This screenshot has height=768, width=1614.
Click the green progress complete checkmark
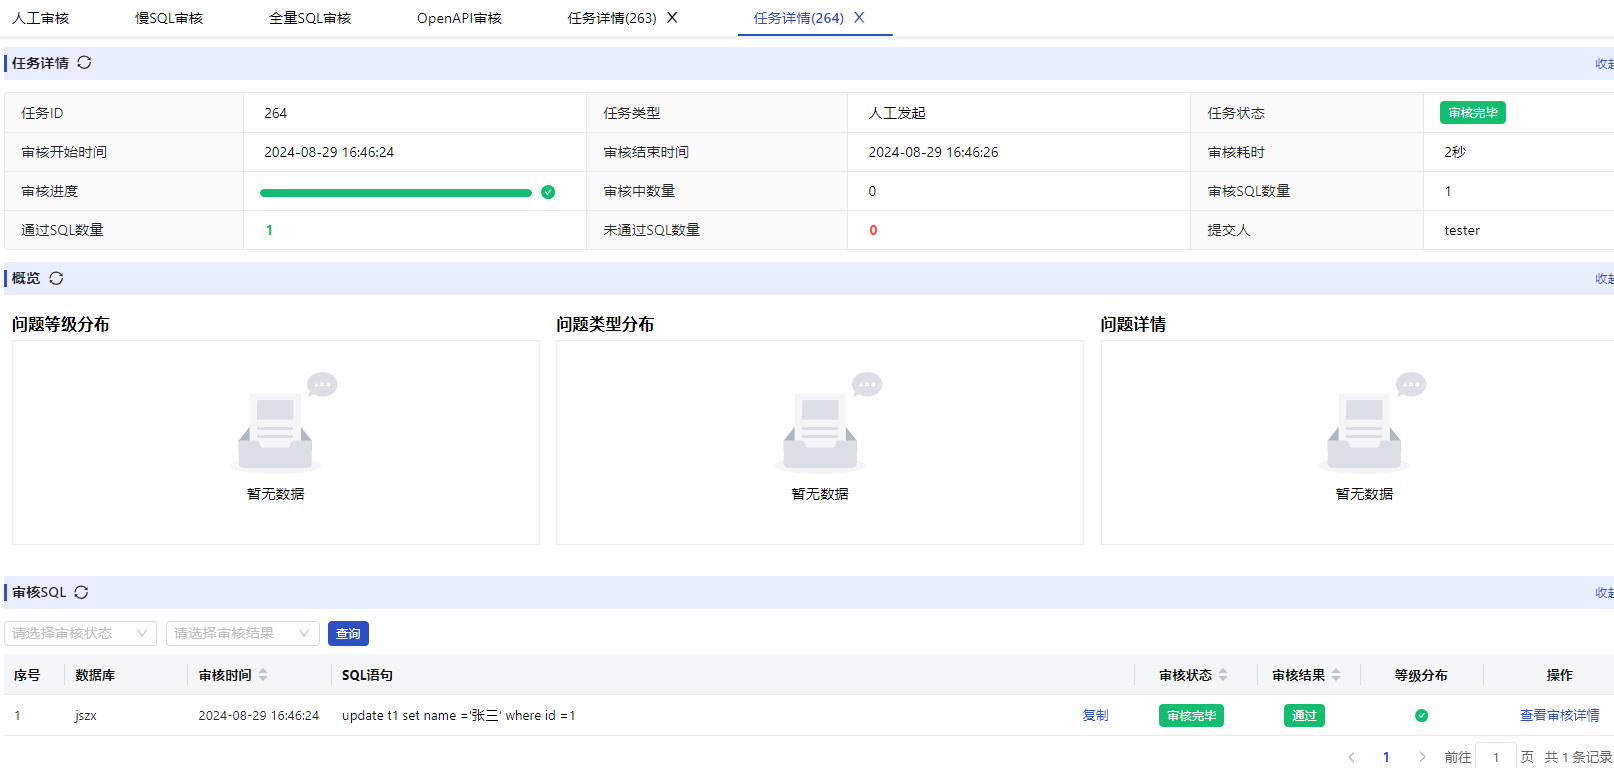(x=548, y=192)
